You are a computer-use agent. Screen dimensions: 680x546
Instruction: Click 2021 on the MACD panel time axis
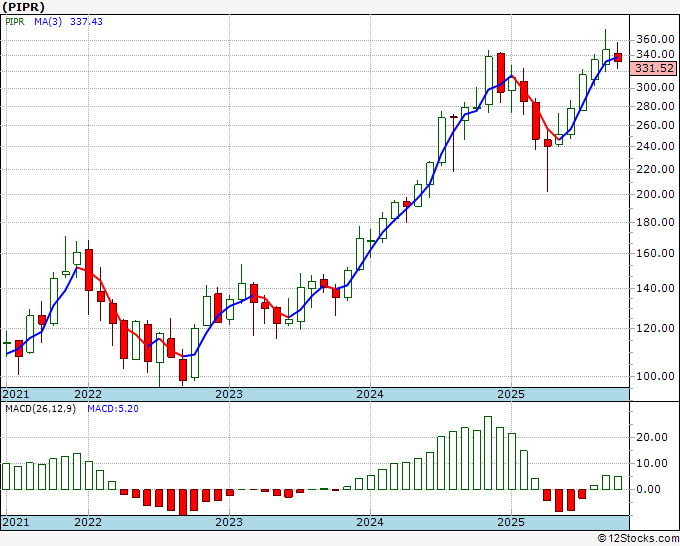[16, 522]
